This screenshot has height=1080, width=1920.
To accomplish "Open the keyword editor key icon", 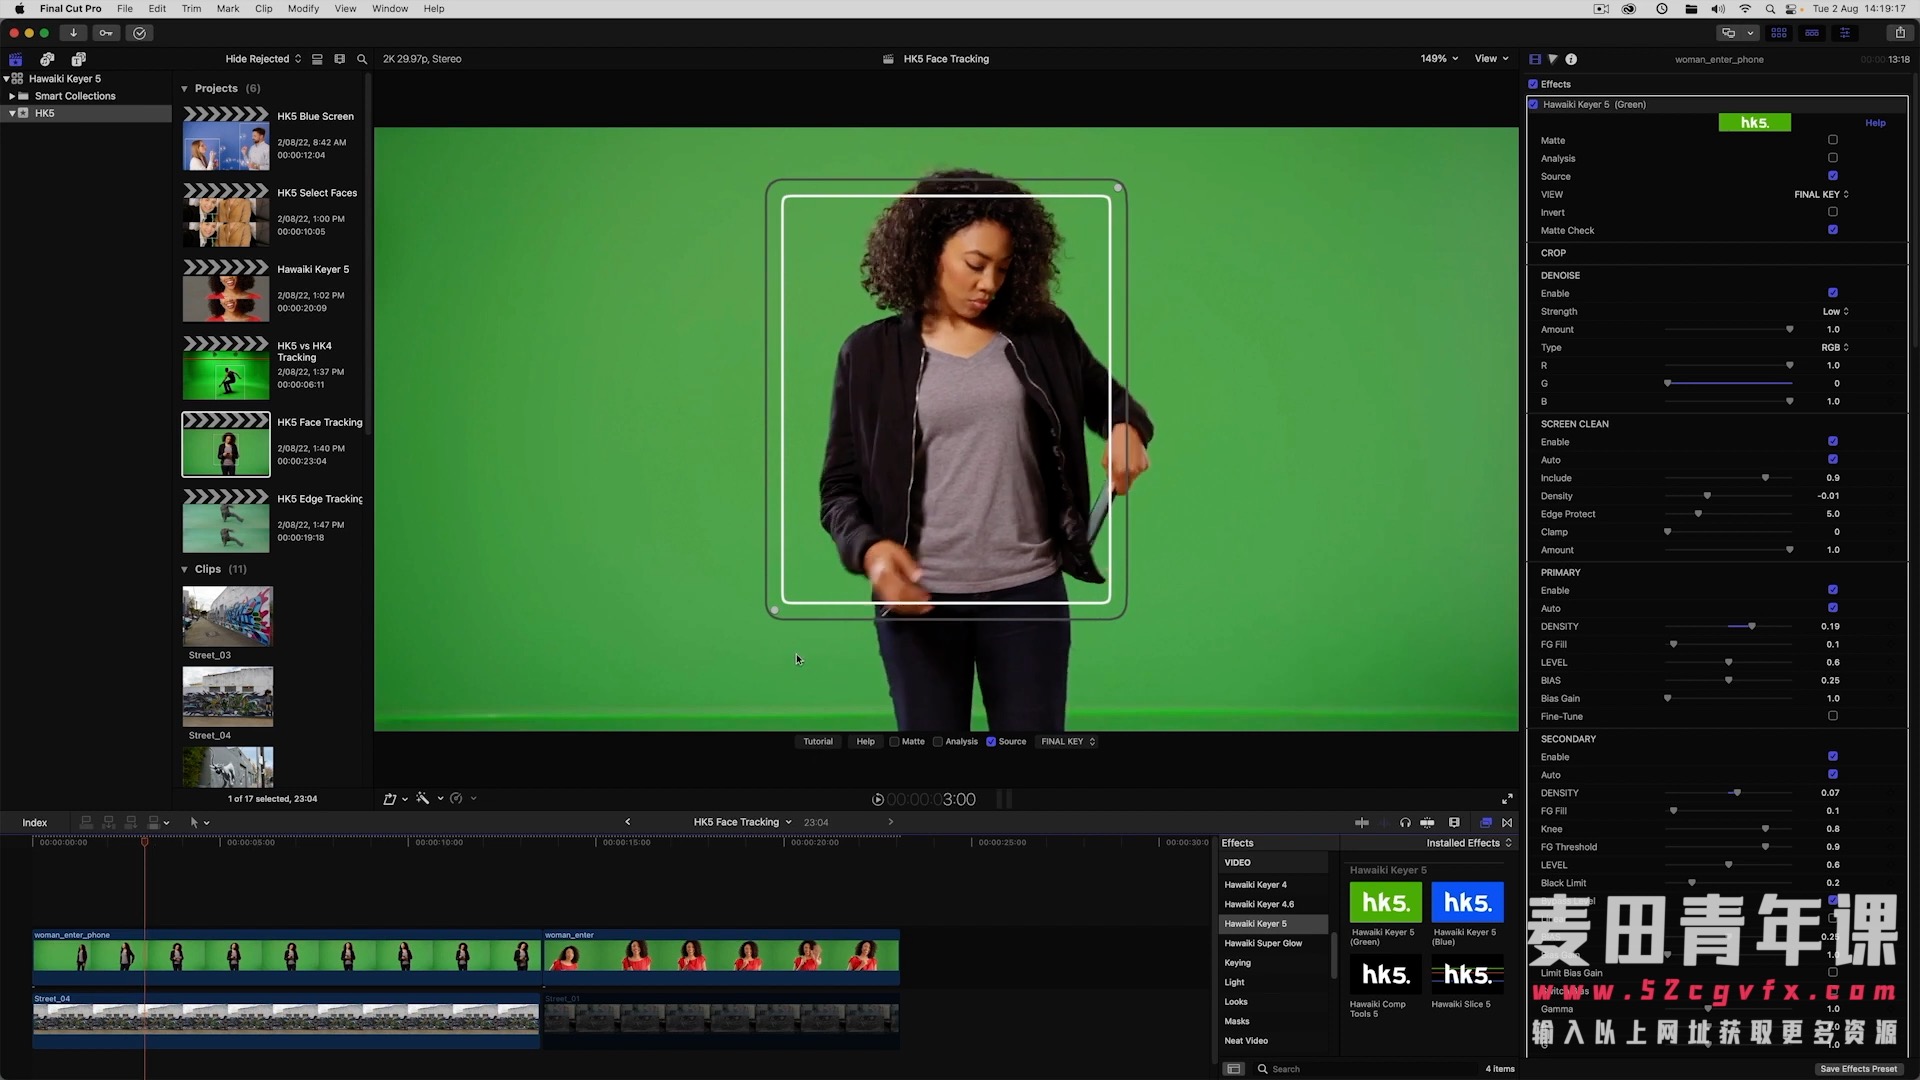I will pyautogui.click(x=106, y=33).
